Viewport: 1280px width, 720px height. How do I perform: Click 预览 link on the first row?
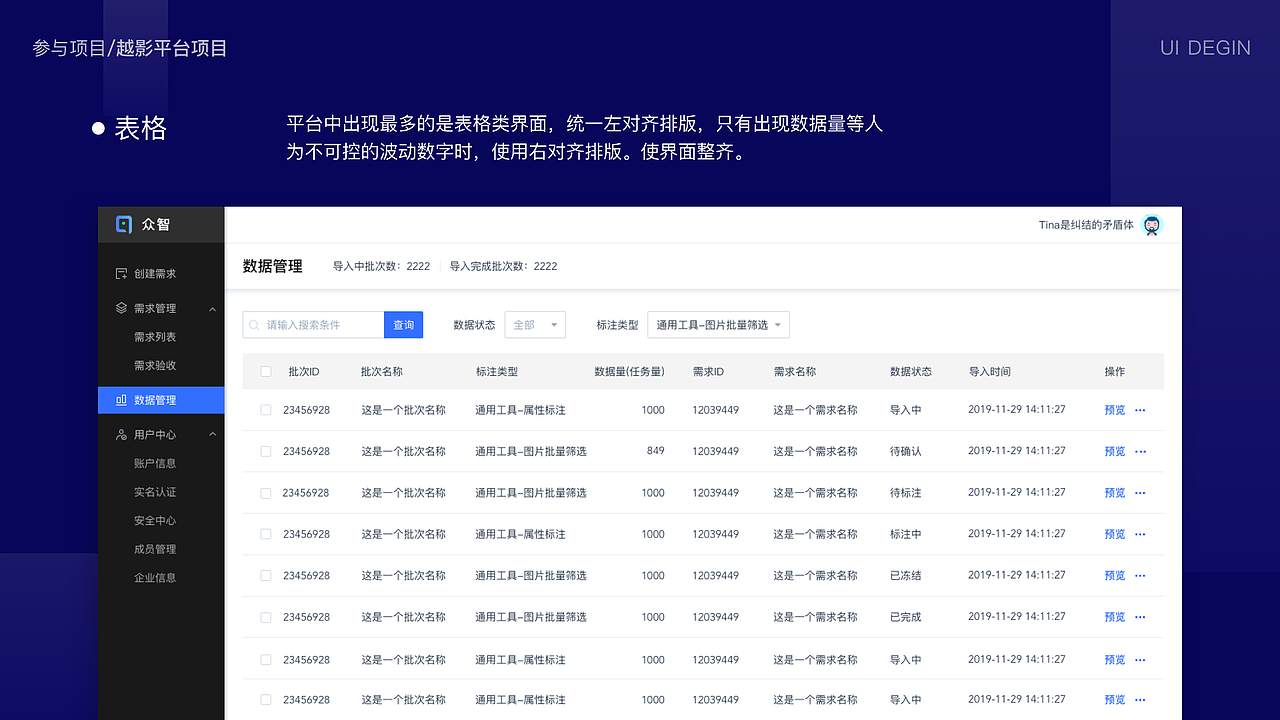tap(1114, 410)
